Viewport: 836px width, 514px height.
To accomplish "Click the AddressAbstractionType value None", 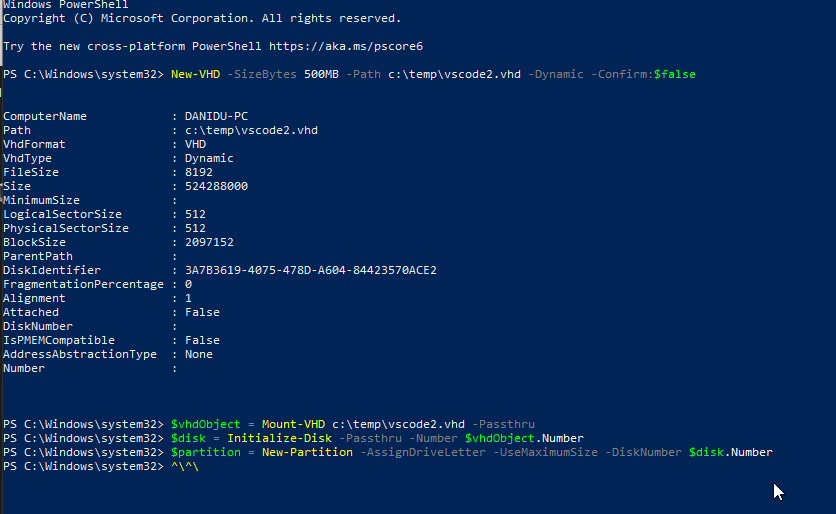I will pyautogui.click(x=198, y=354).
